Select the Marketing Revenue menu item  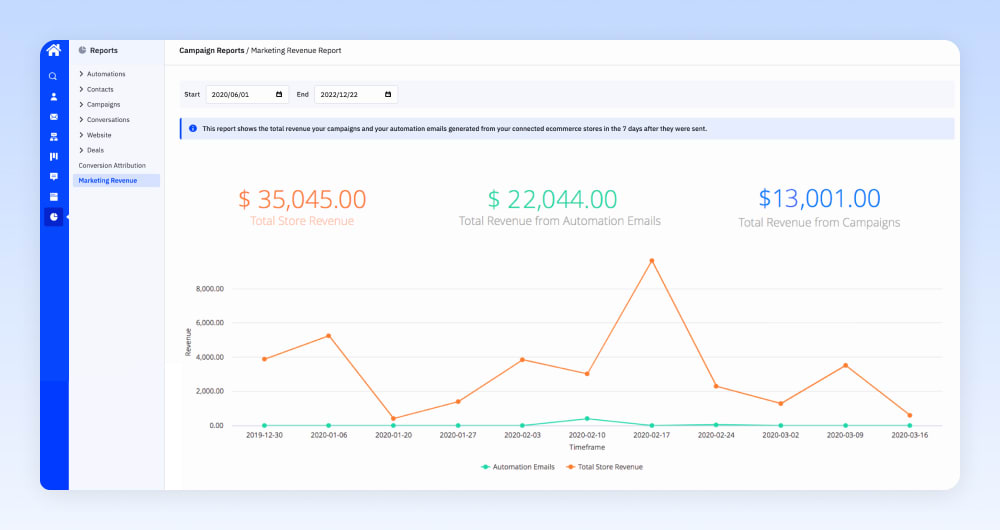[116, 180]
